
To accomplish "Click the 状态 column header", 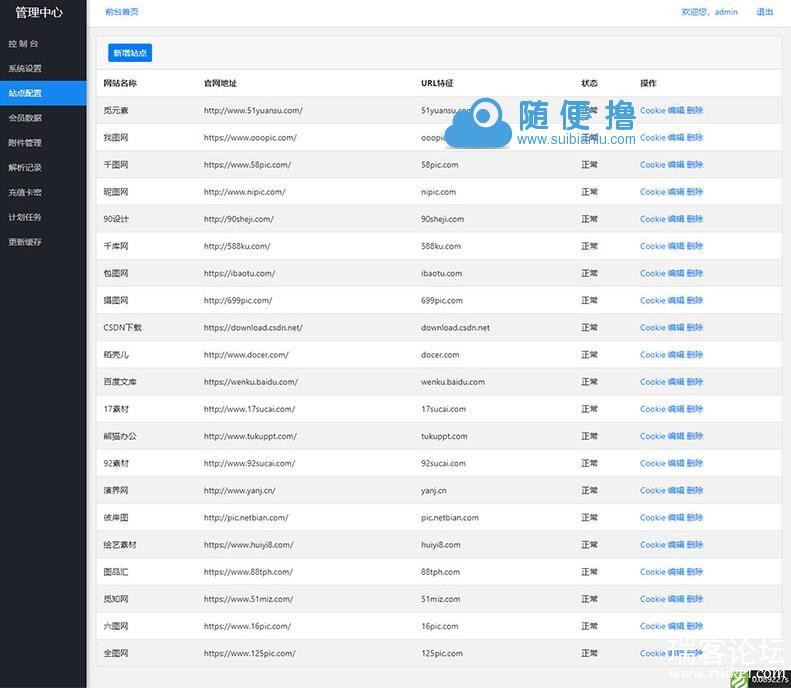I will click(x=589, y=83).
